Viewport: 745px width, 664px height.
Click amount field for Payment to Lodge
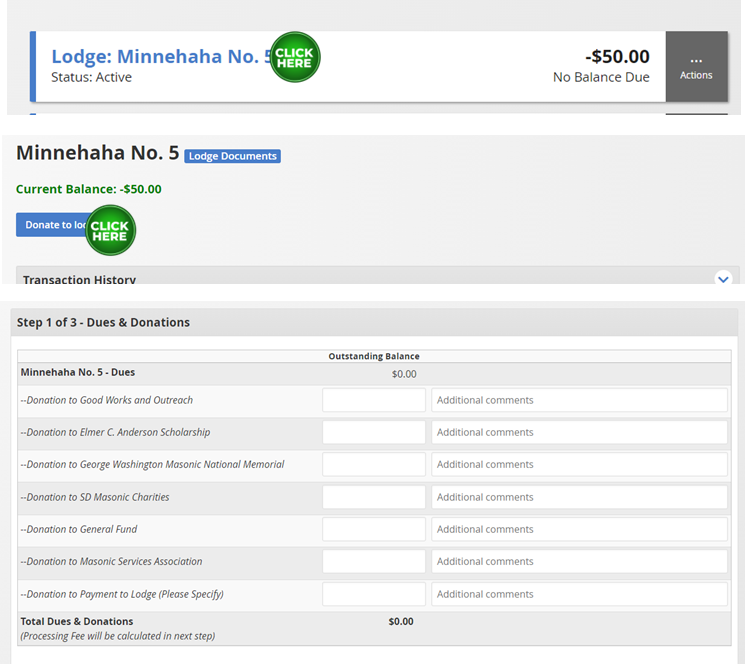pos(373,594)
